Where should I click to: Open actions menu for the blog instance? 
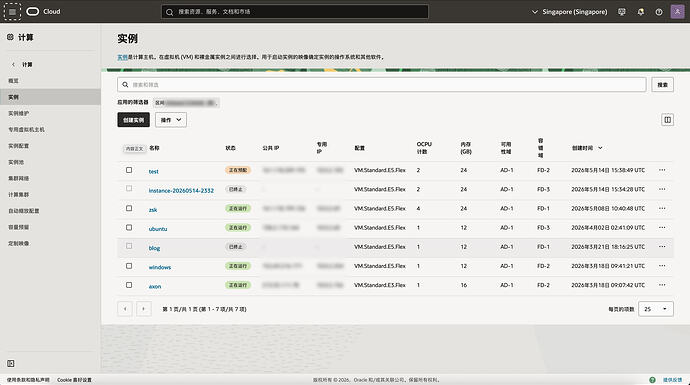662,247
